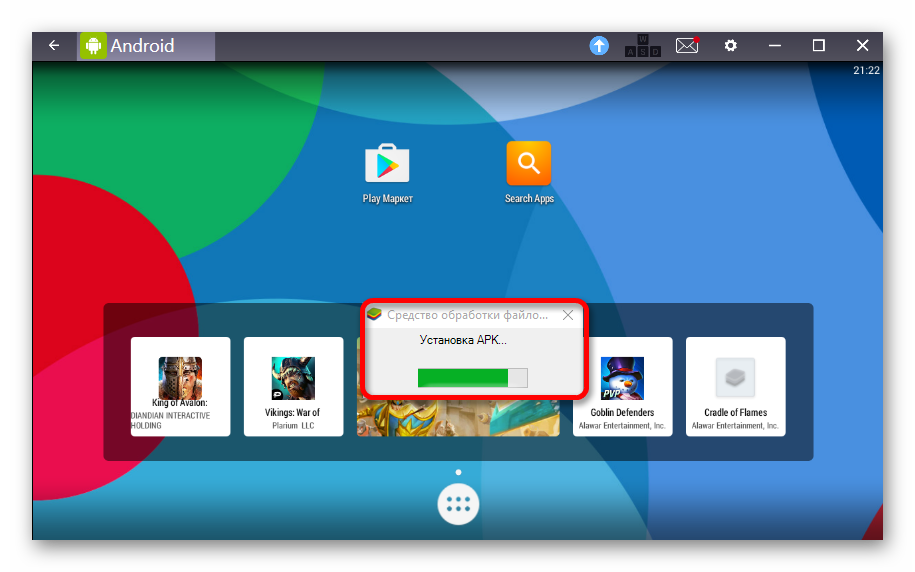Open the WASD keyboard controls icon
Image resolution: width=915 pixels, height=572 pixels.
point(642,46)
